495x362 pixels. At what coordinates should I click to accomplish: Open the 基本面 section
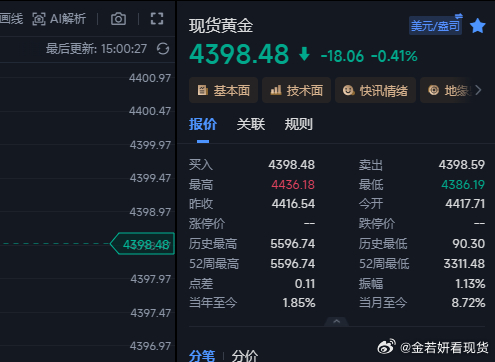click(223, 90)
